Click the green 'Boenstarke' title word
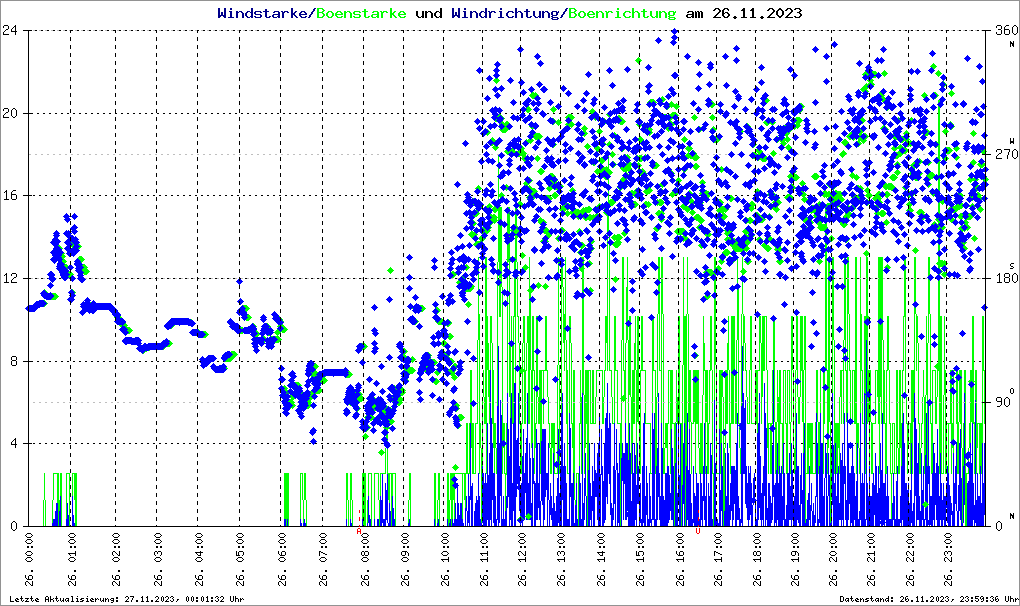This screenshot has height=606, width=1020. (x=359, y=14)
